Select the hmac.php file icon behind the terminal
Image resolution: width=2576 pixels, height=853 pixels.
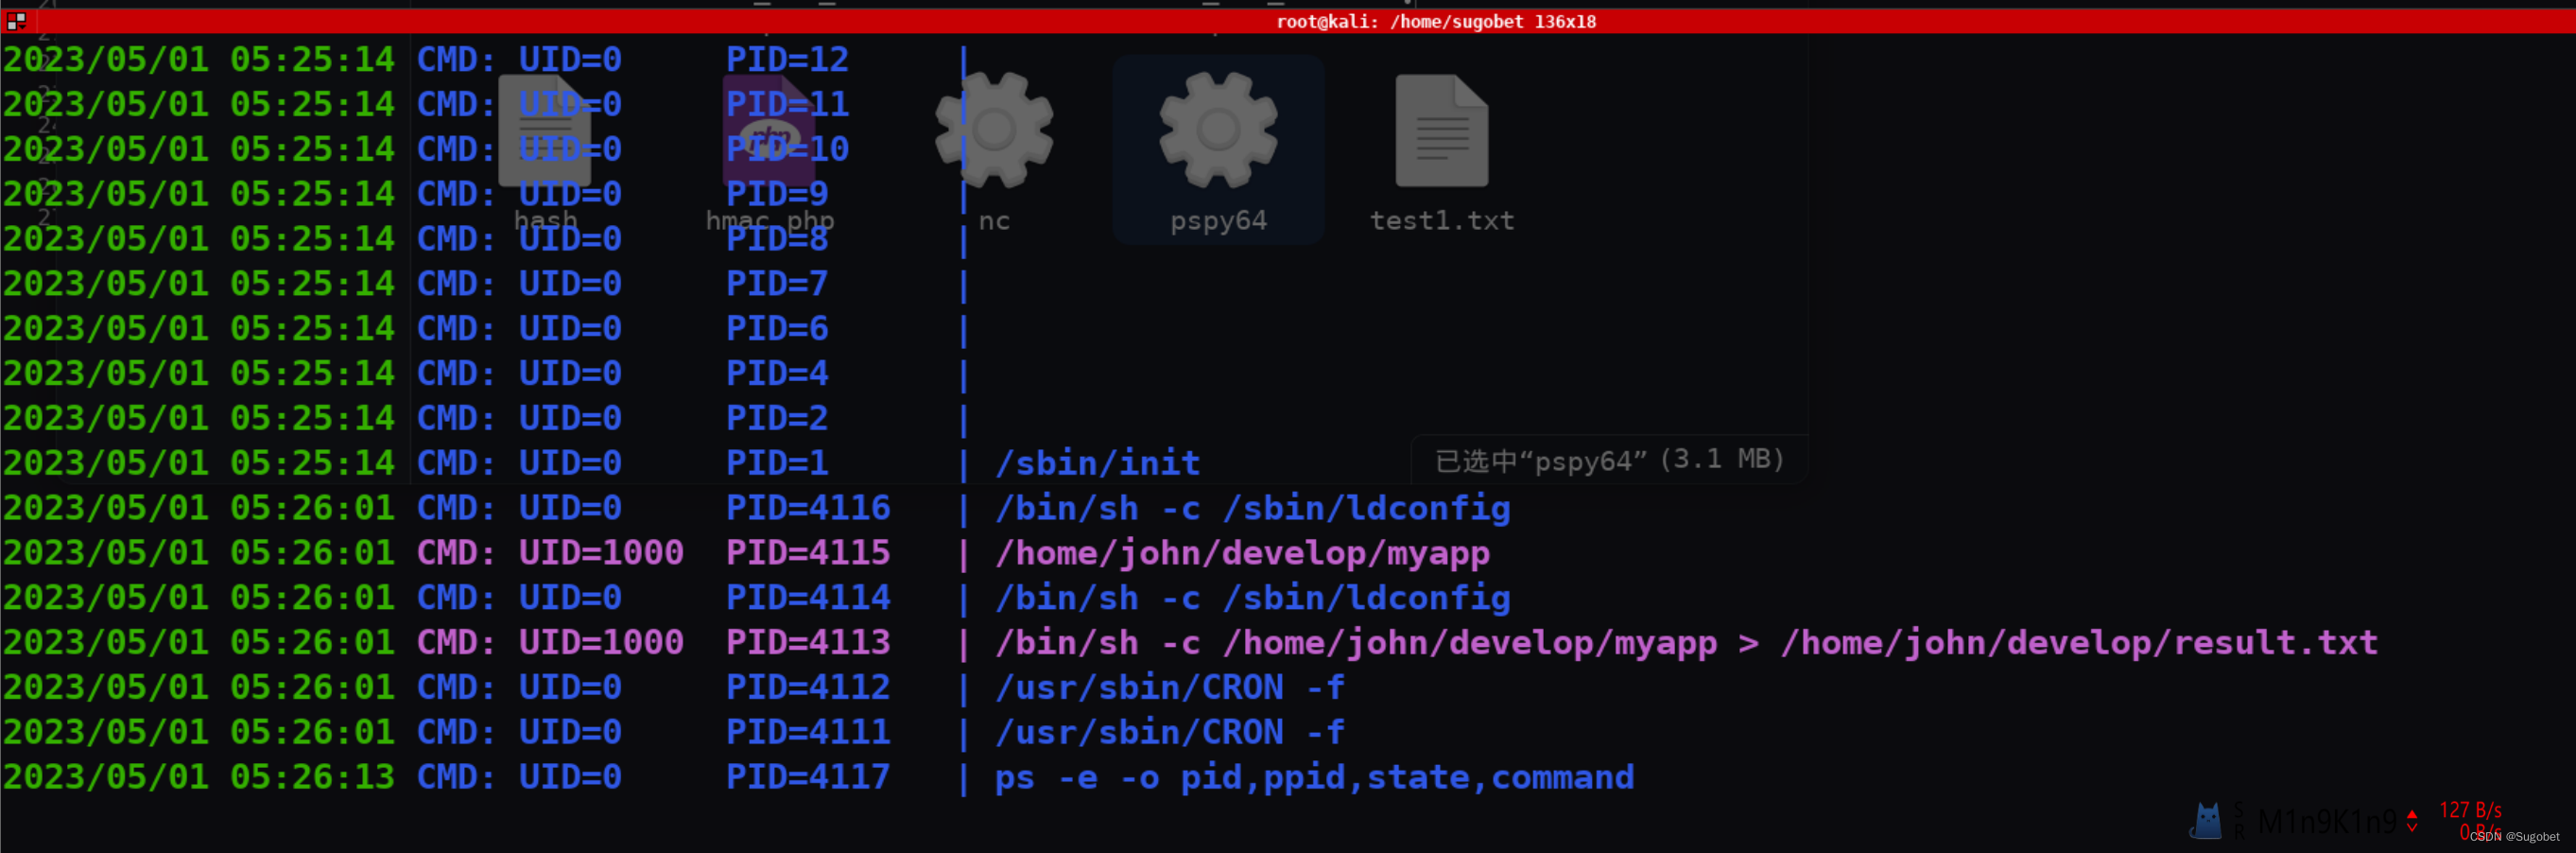pos(769,130)
